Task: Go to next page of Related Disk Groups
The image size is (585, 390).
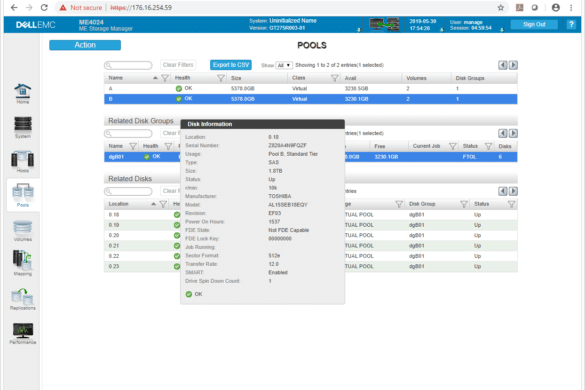Action: coord(513,133)
